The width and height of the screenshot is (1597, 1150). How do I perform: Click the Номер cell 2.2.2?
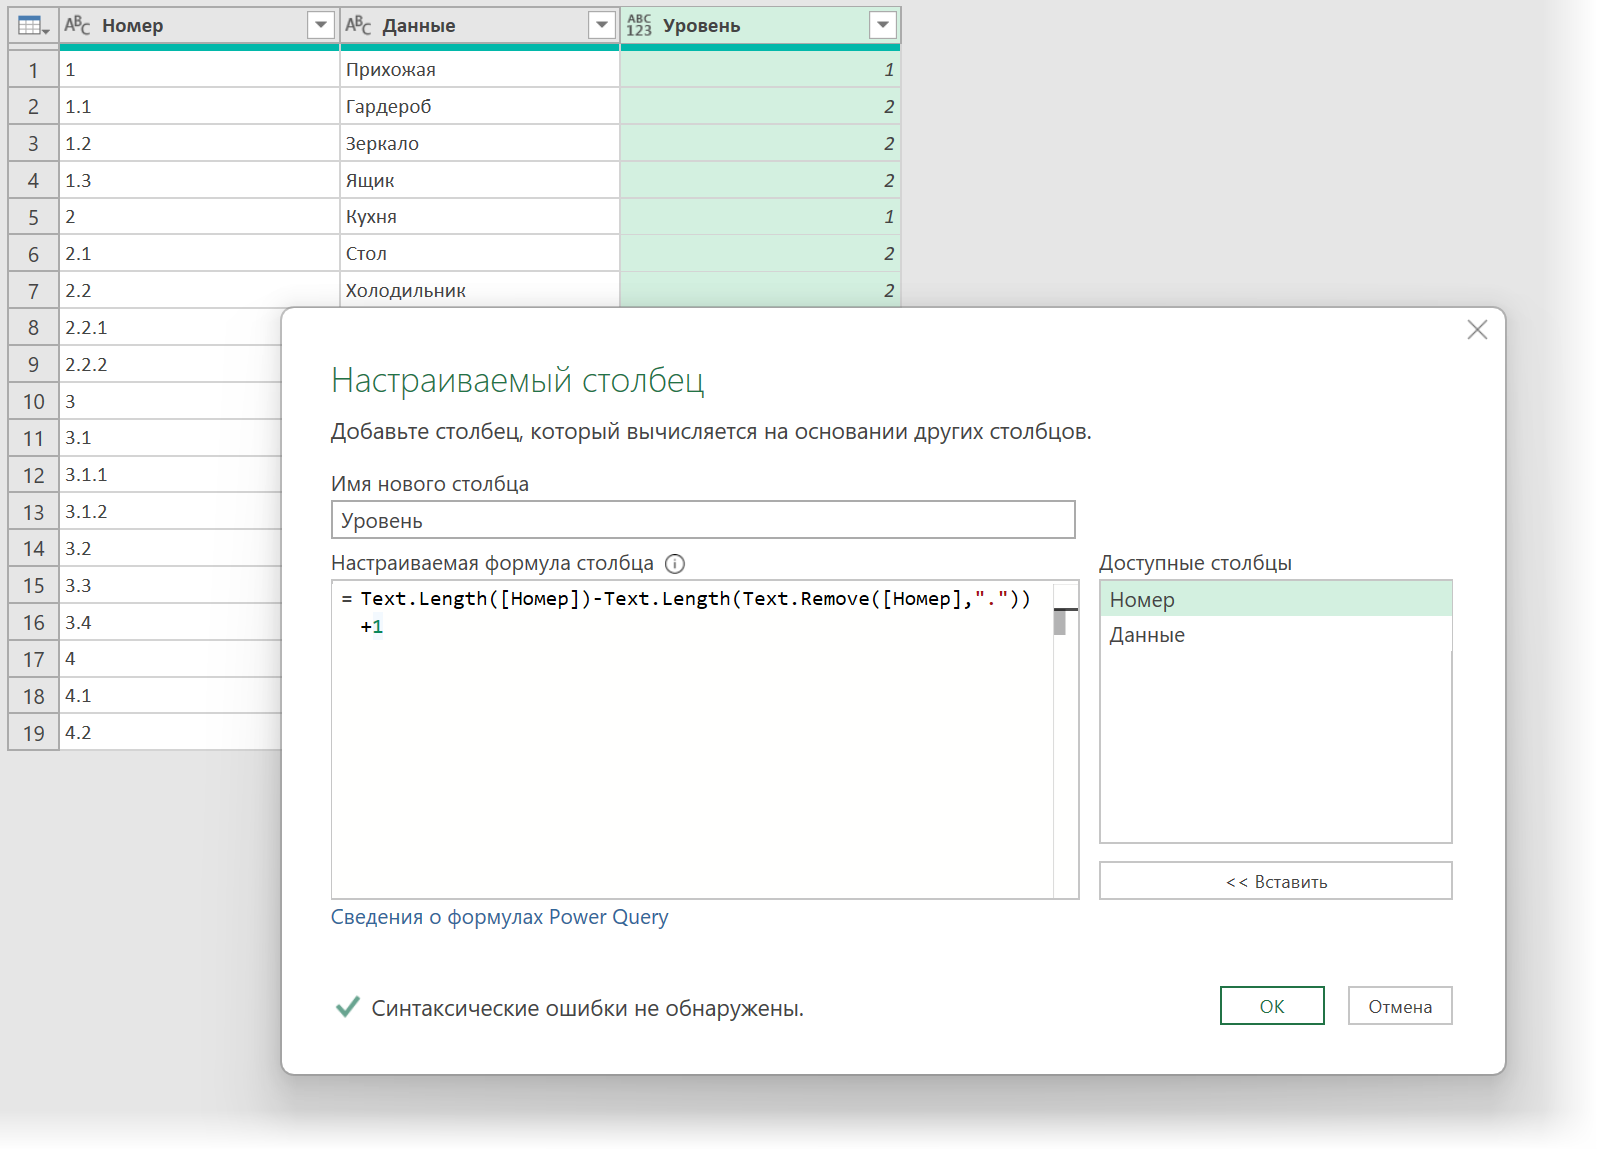tap(171, 364)
